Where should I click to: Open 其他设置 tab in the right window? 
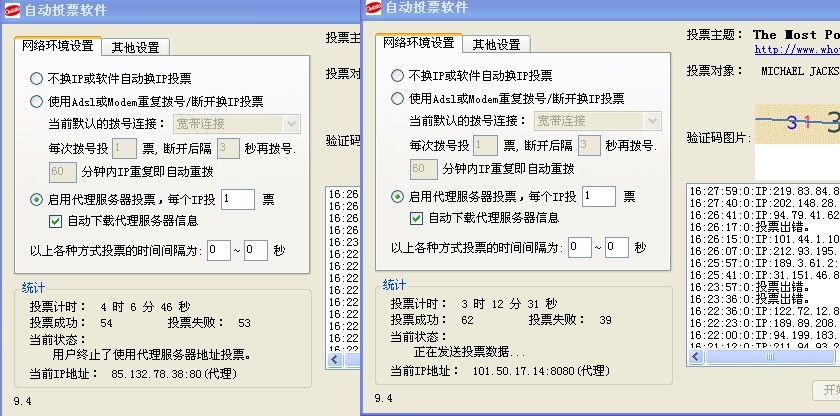pos(497,44)
